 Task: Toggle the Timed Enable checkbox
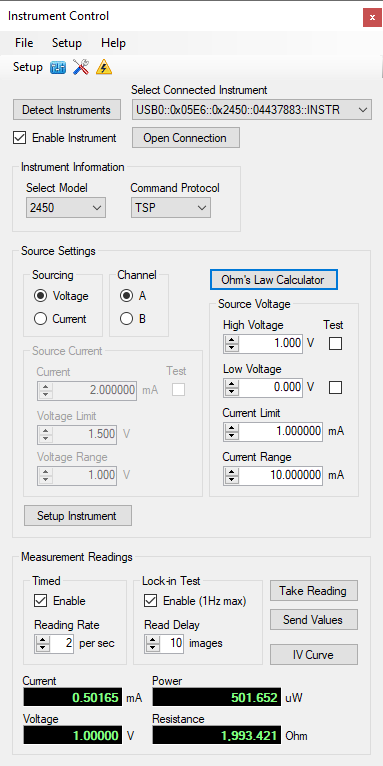click(x=41, y=601)
